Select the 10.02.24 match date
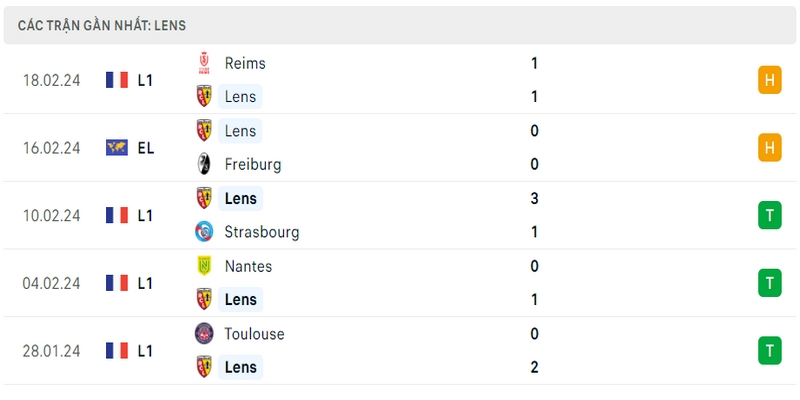Viewport: 800px width, 400px height. click(x=52, y=215)
